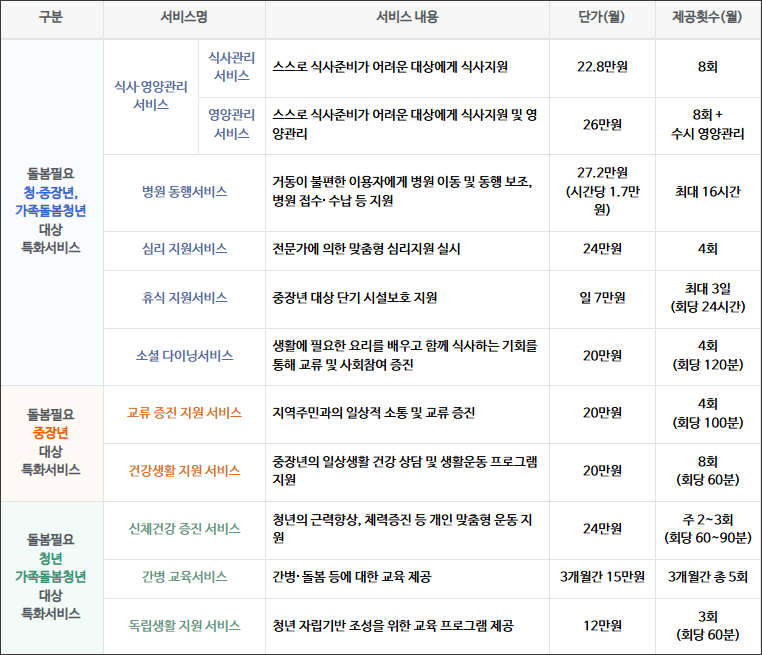Click the 심리 지원서비스 service name
Viewport: 762px width, 655px height.
184,249
